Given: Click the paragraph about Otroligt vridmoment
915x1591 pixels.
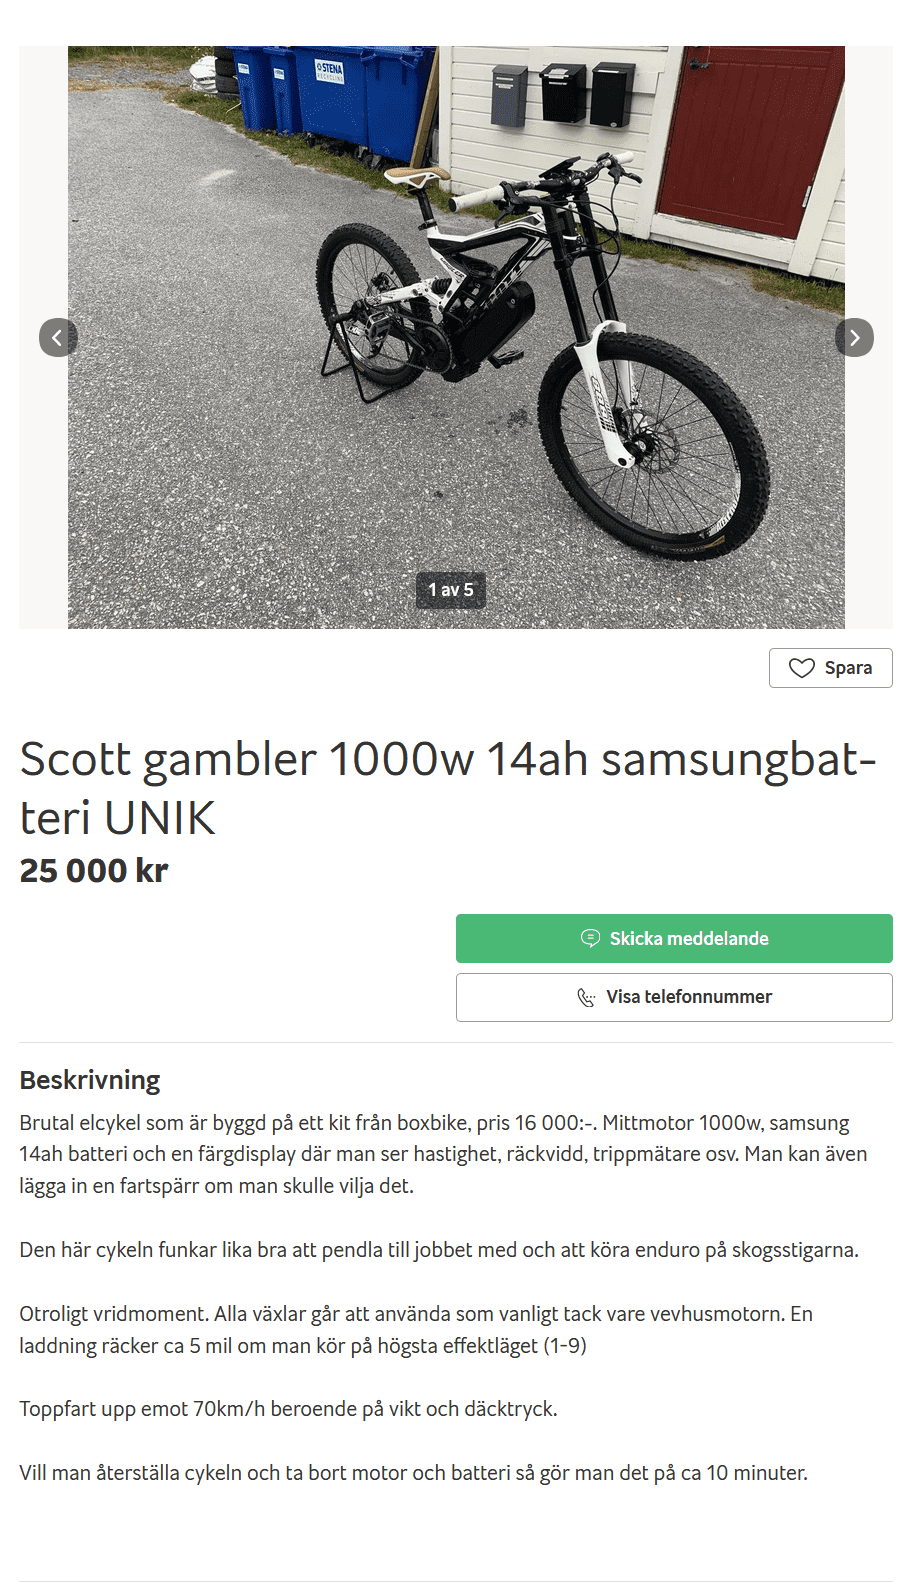Looking at the screenshot, I should click(416, 1329).
